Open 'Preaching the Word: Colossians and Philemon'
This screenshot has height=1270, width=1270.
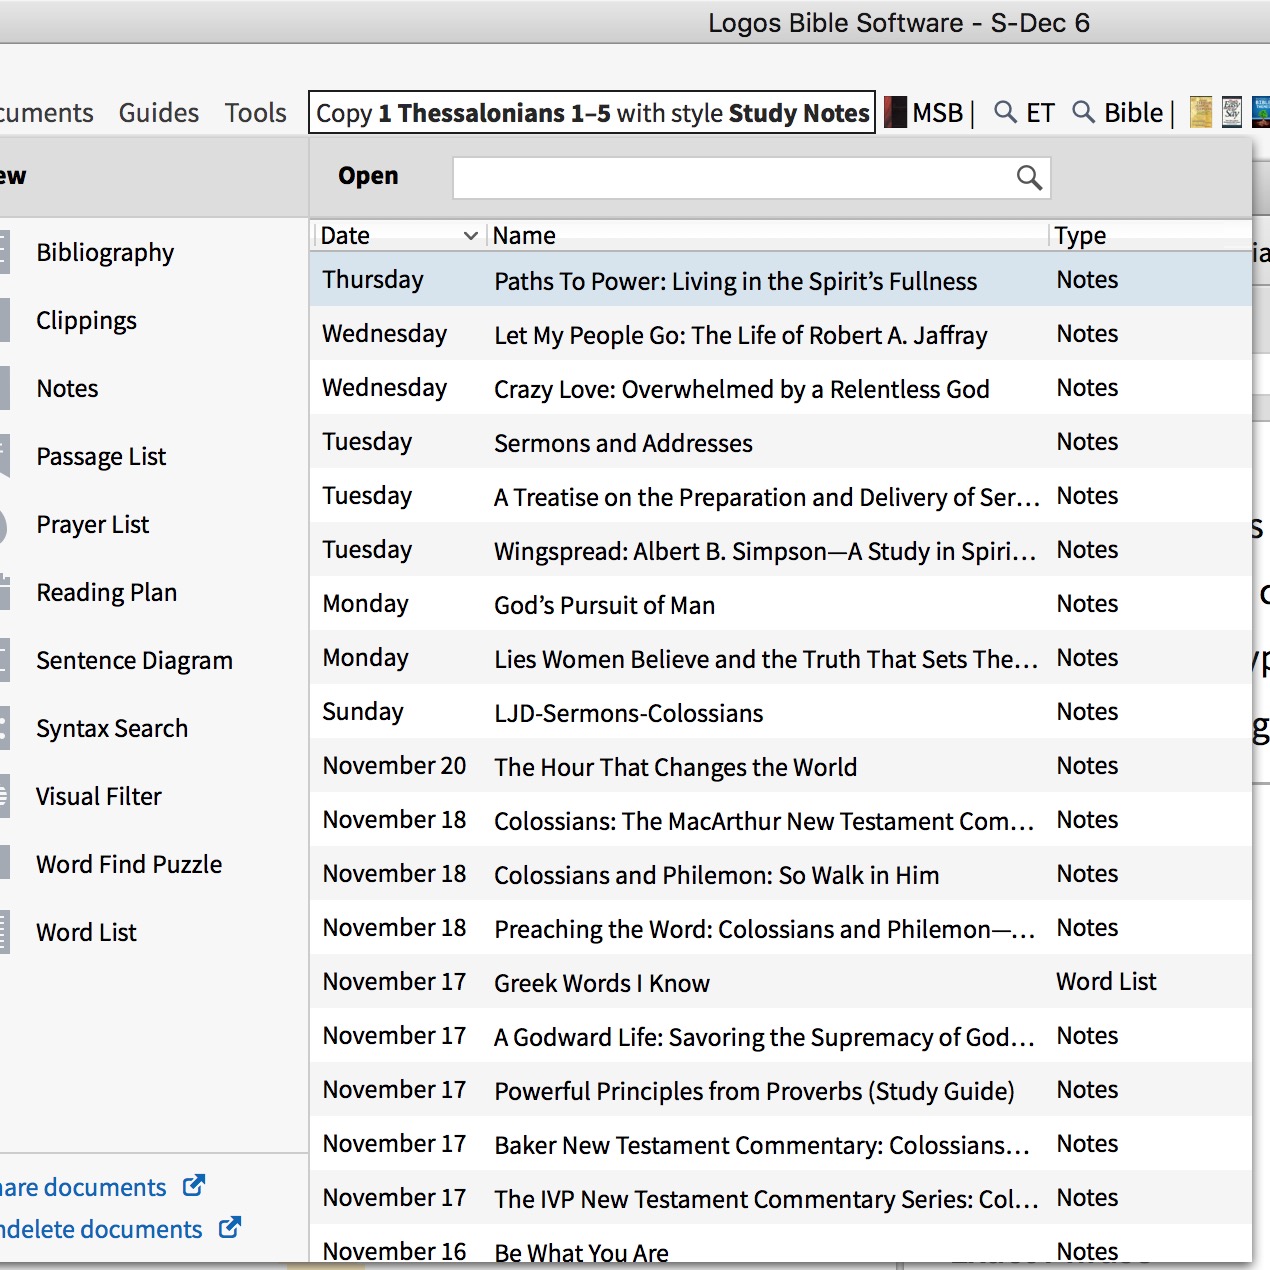coord(780,928)
